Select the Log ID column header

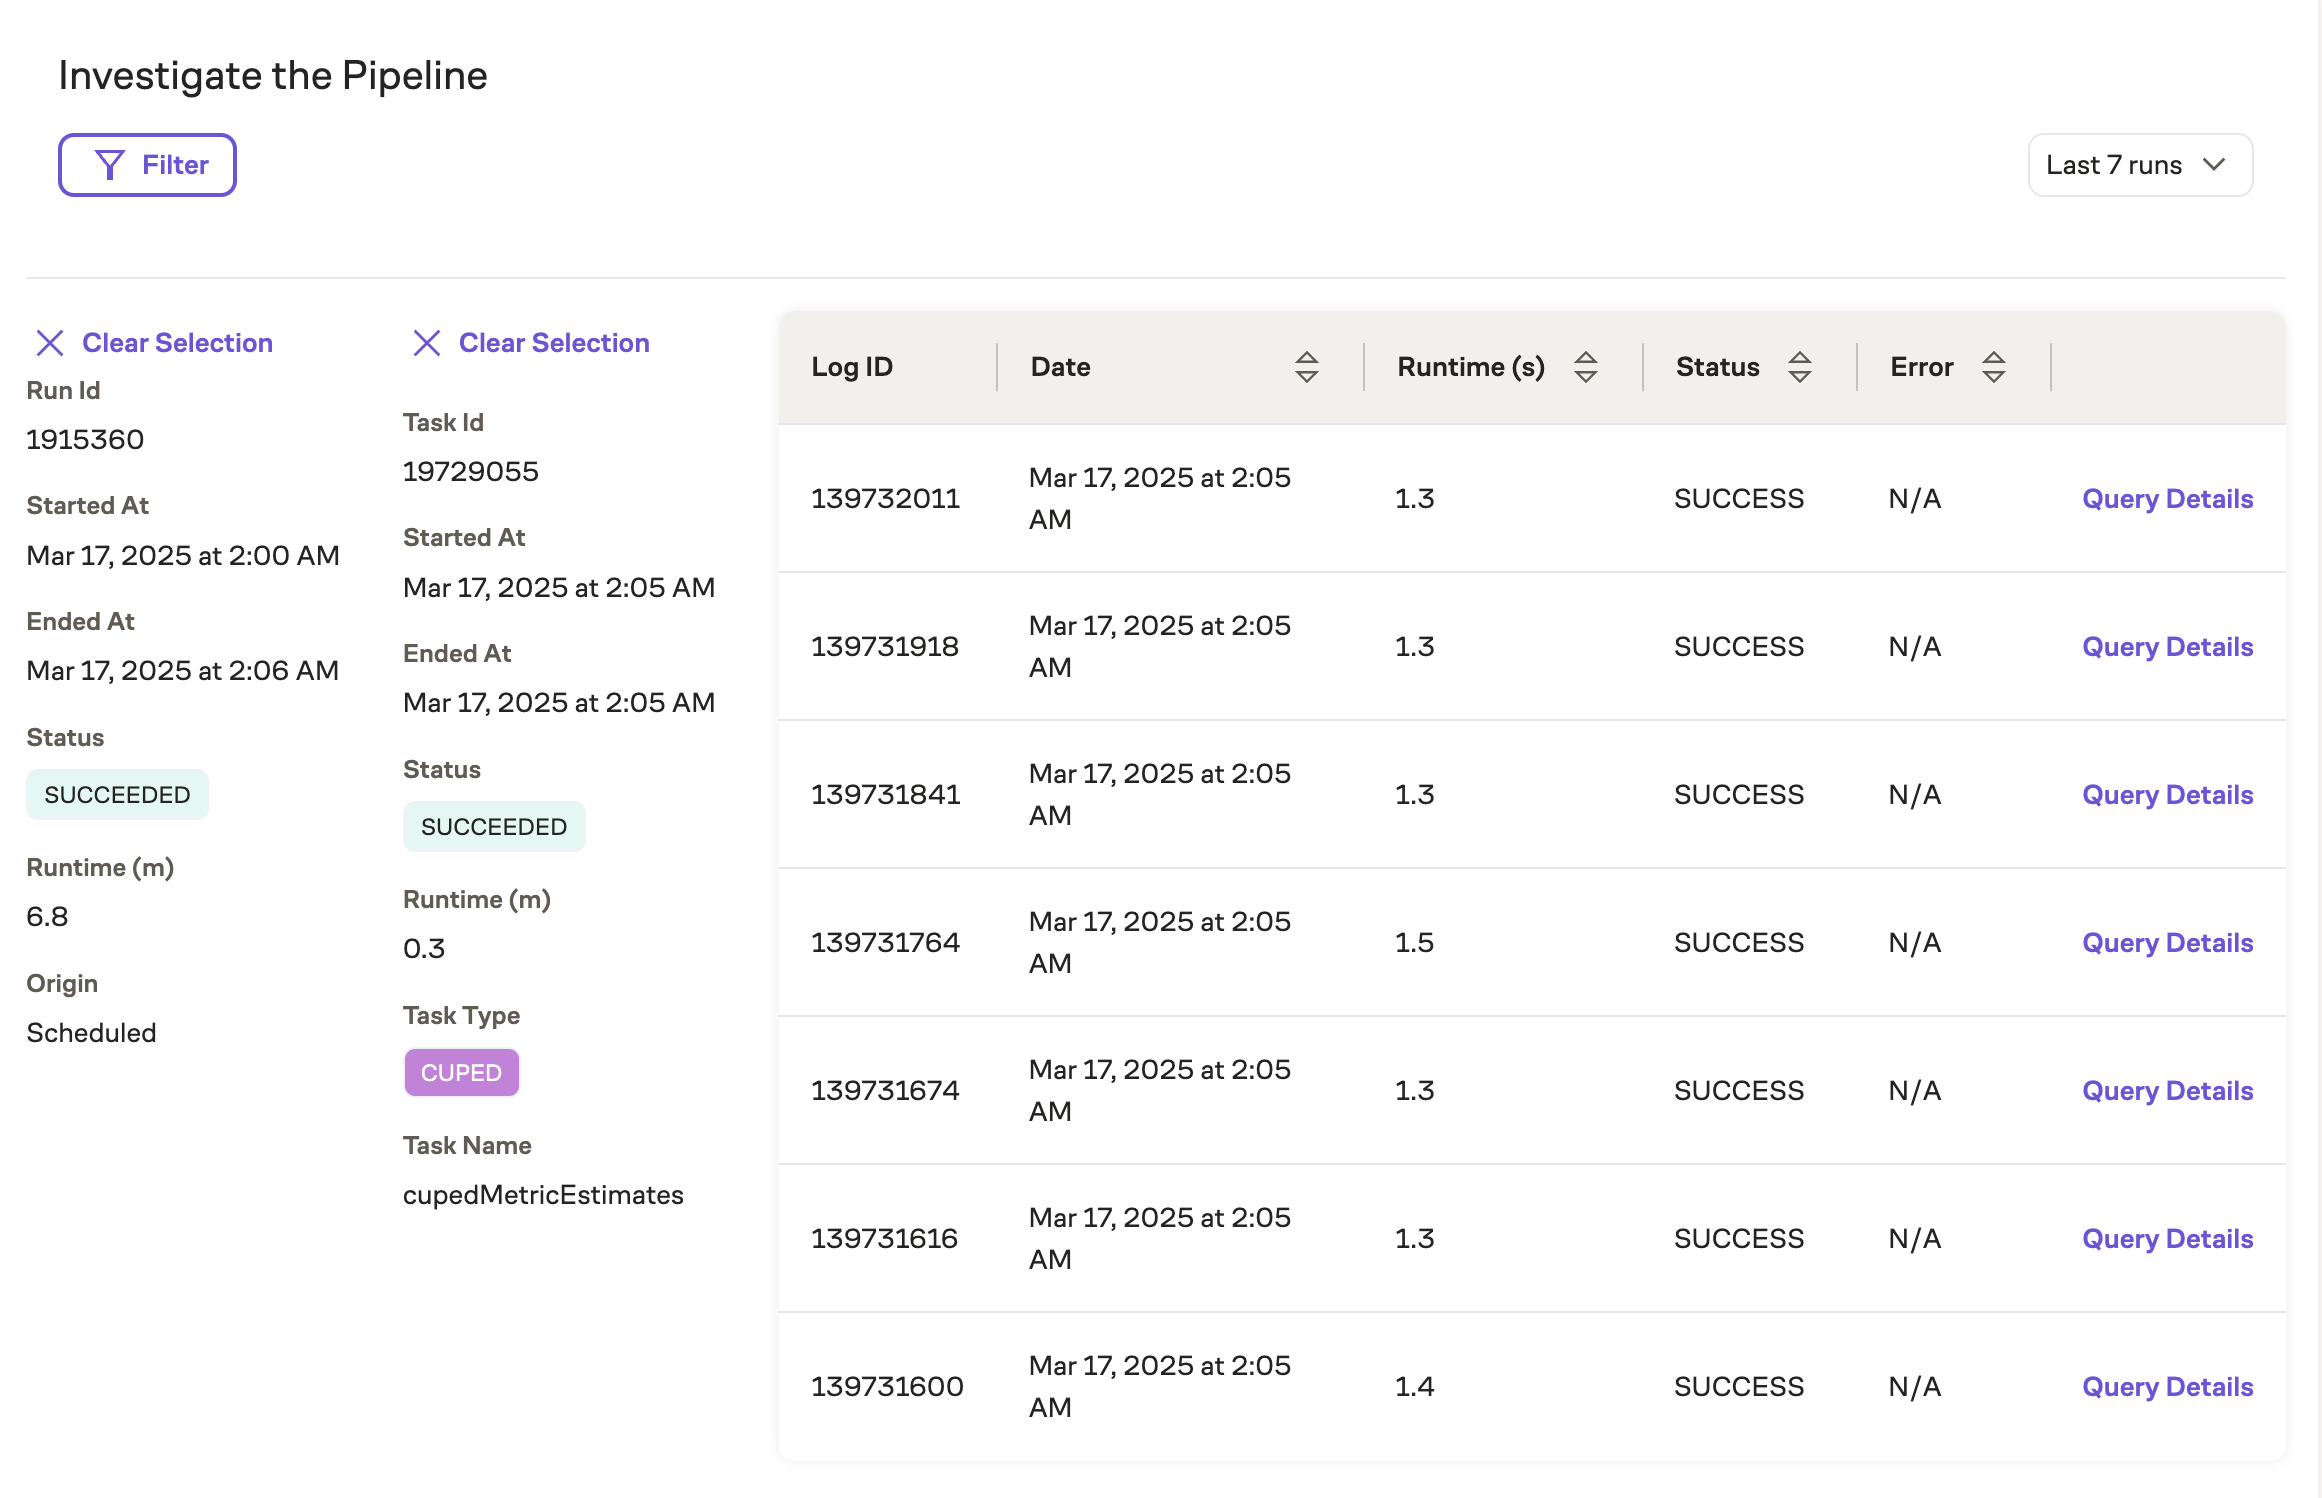point(852,367)
